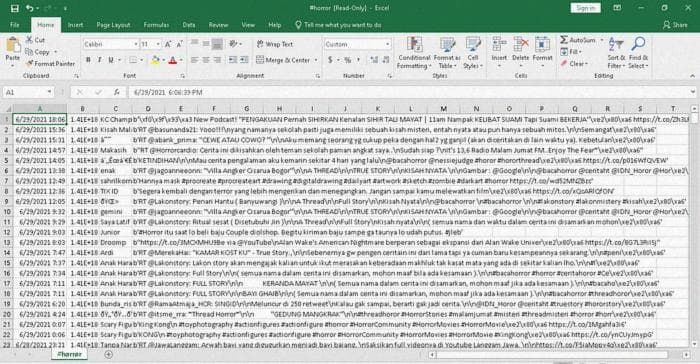The width and height of the screenshot is (700, 364).
Task: Open Find & Select magnifier menu
Action: 638,53
